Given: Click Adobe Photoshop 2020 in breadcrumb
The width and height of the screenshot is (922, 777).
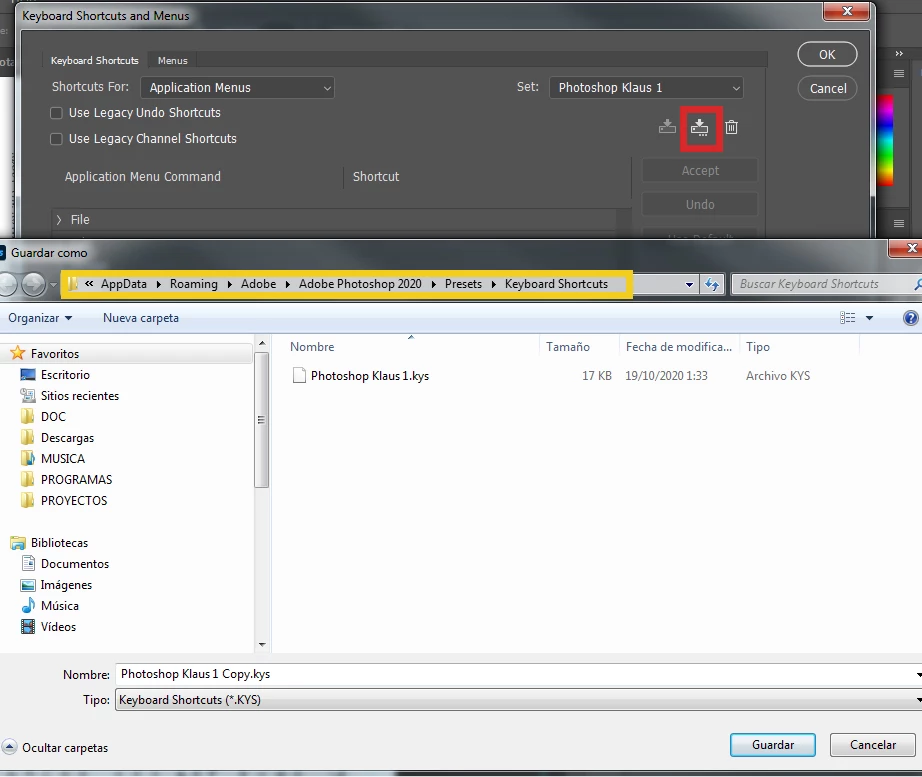Looking at the screenshot, I should click(x=360, y=284).
